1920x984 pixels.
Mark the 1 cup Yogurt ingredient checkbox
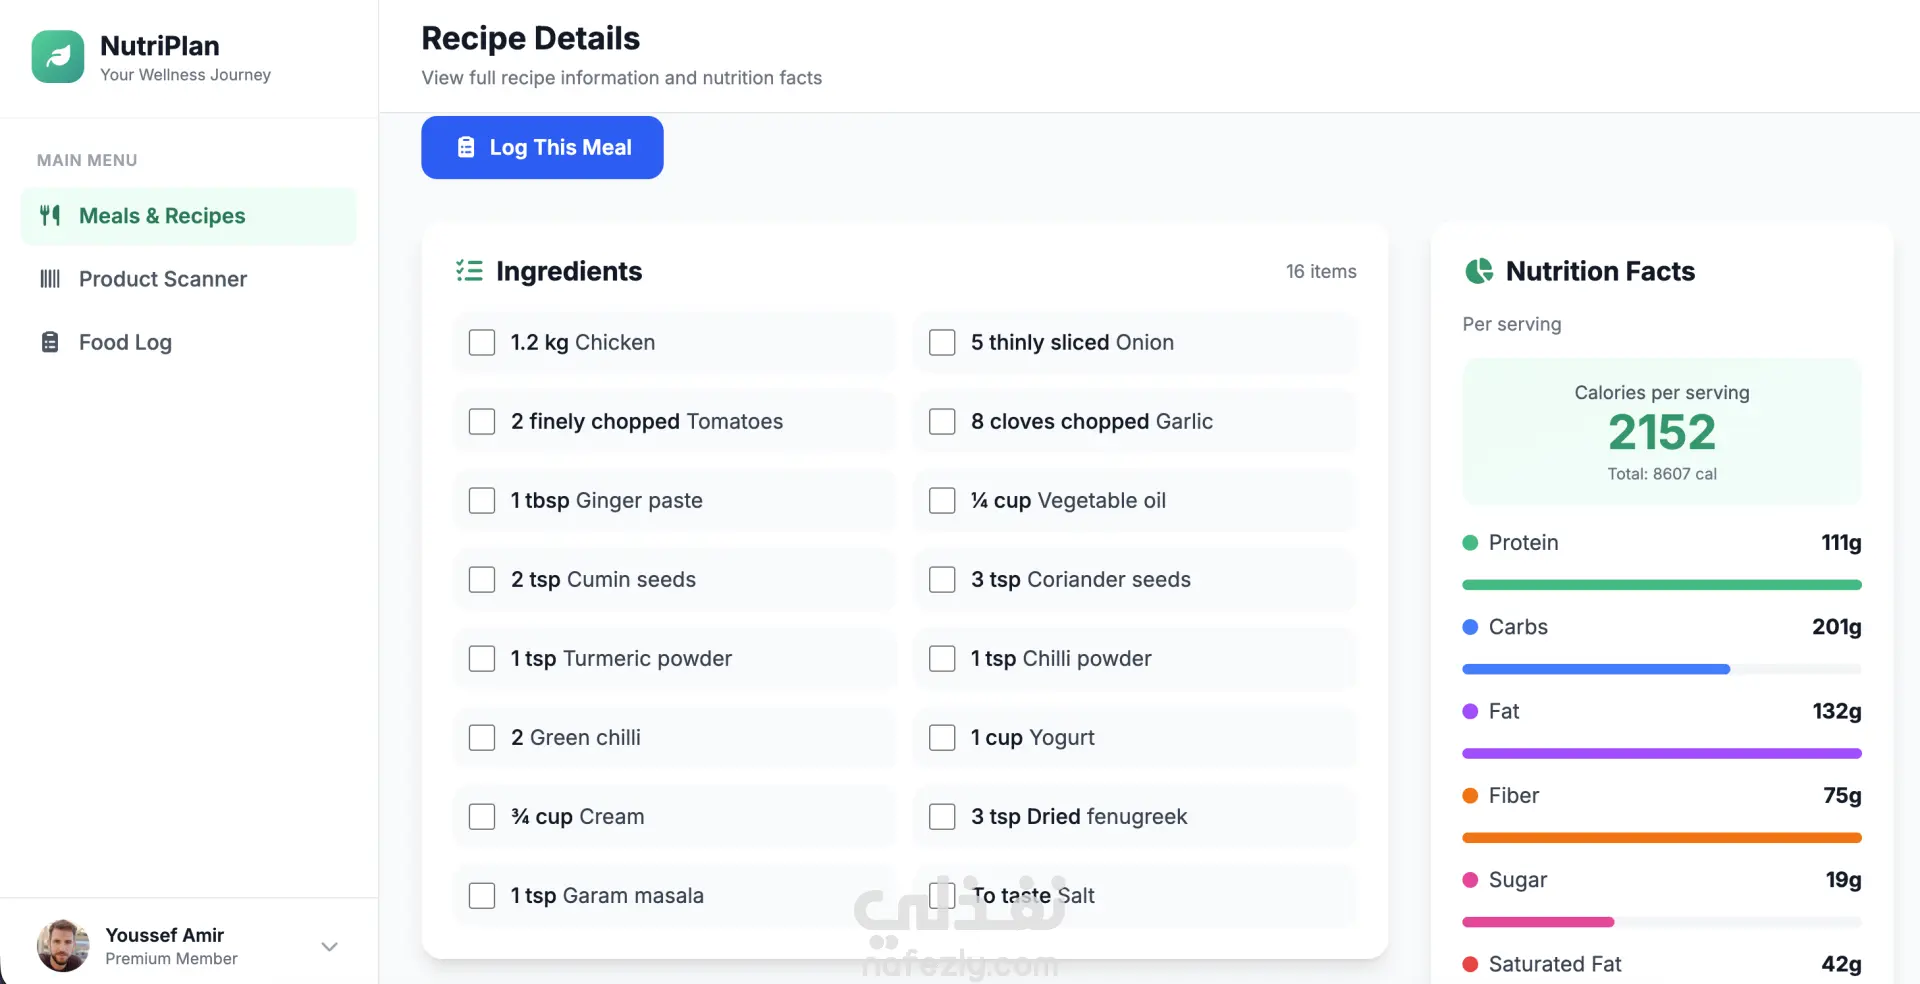click(x=942, y=738)
